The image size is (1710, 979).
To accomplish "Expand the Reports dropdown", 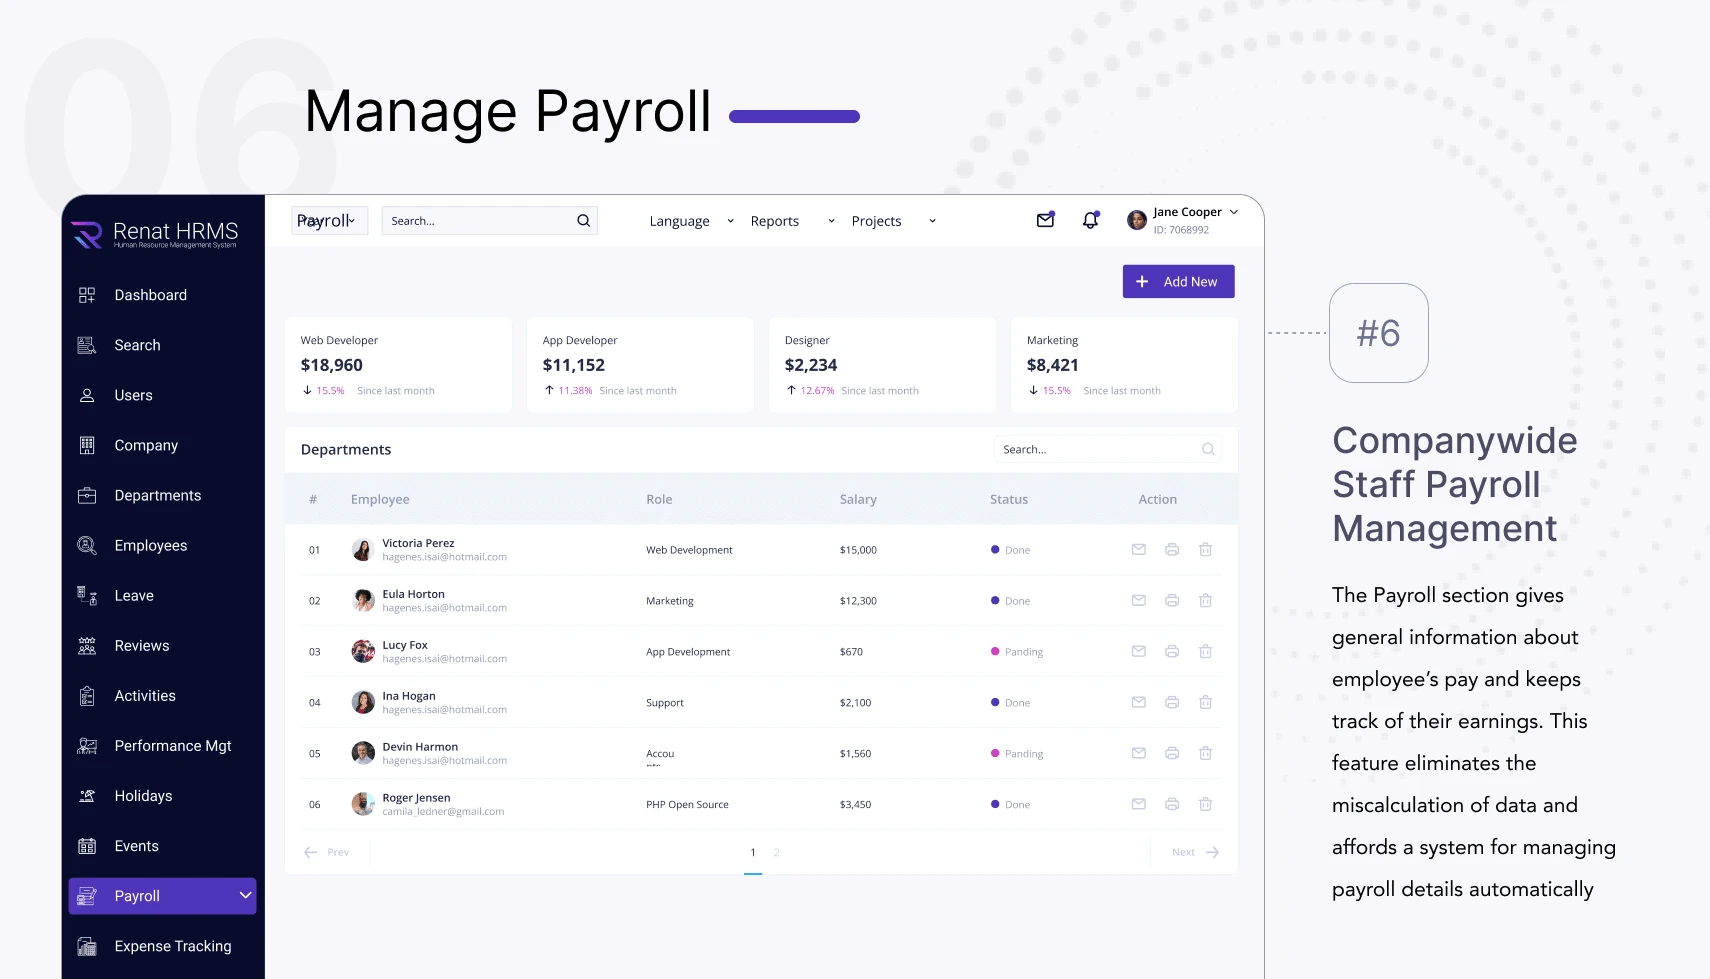I will 792,221.
